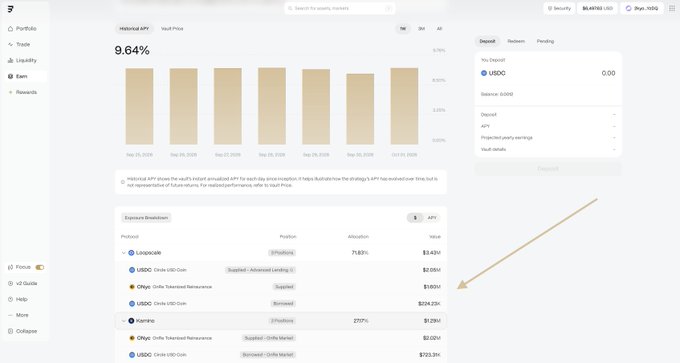This screenshot has height=363, width=680.
Task: Click the Supplied - Onfe Market badge
Action: pyautogui.click(x=268, y=338)
